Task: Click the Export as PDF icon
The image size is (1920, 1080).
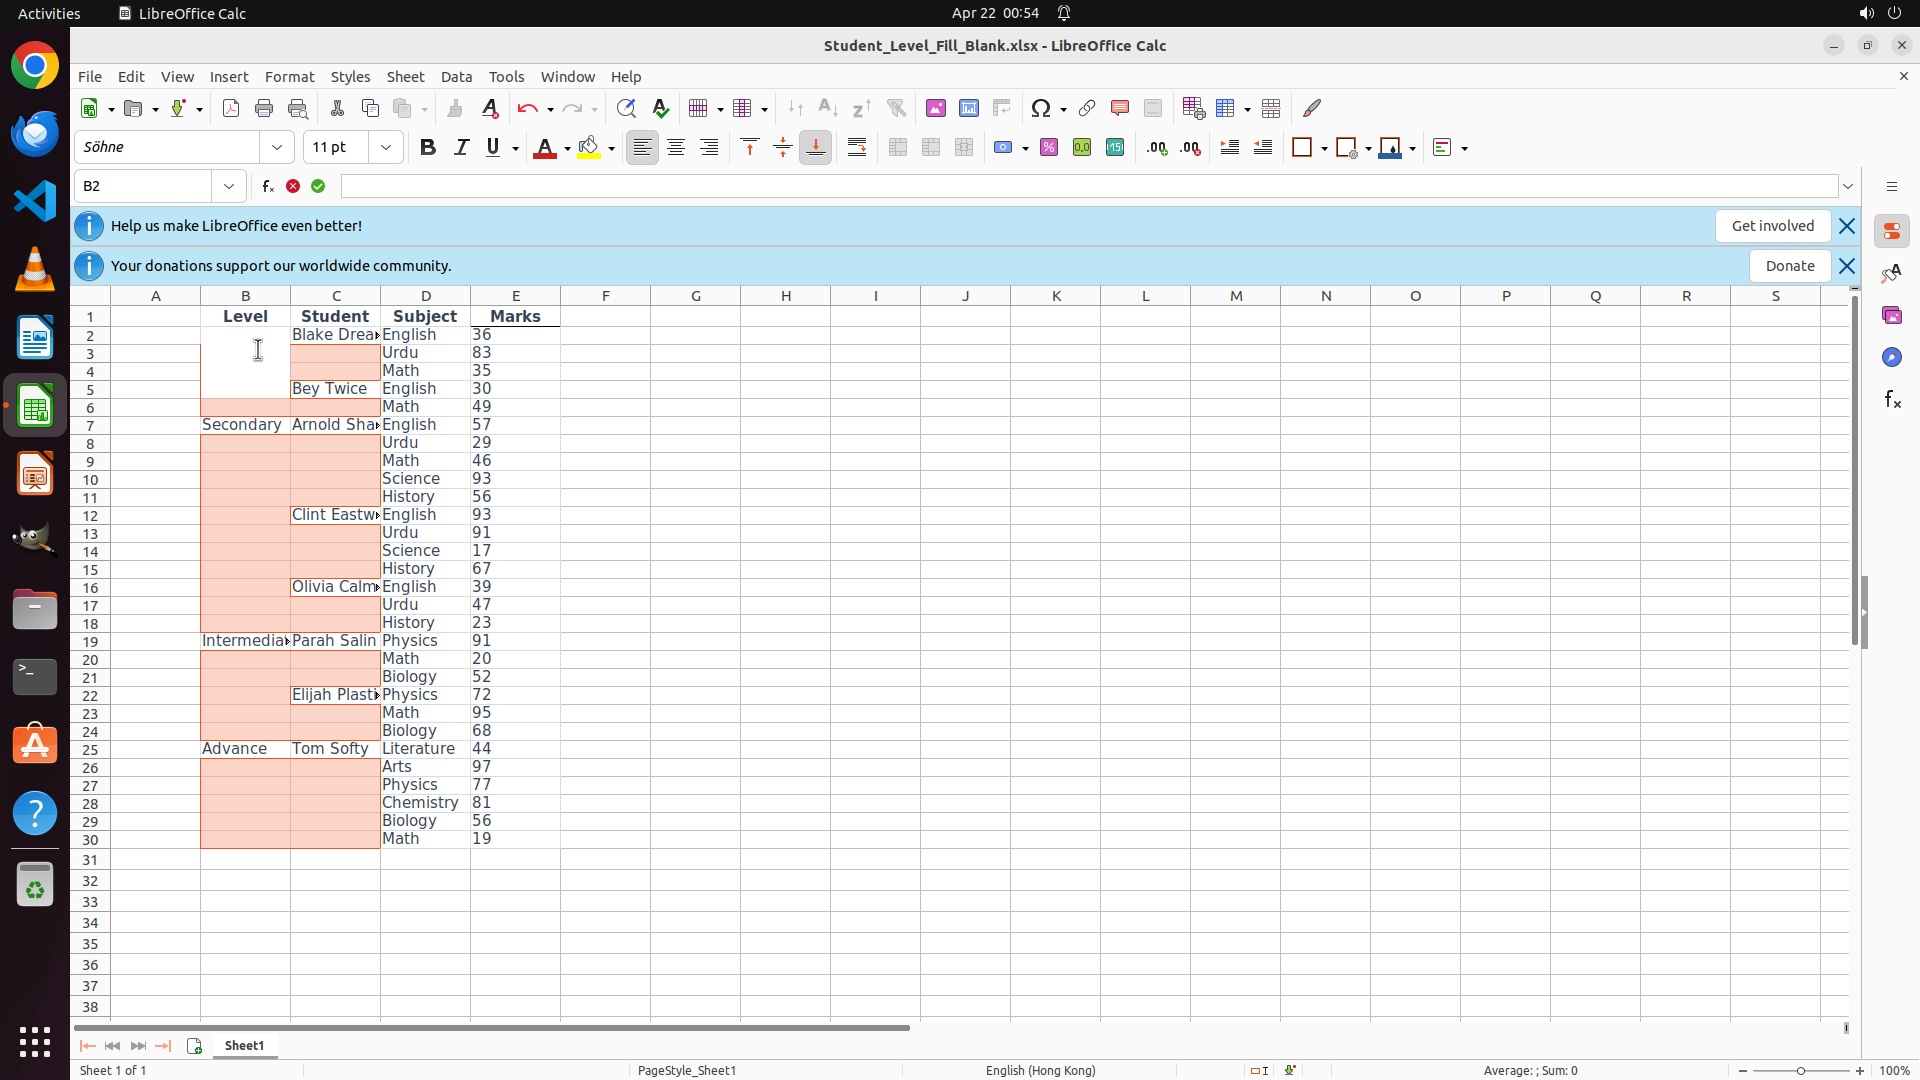Action: (231, 108)
